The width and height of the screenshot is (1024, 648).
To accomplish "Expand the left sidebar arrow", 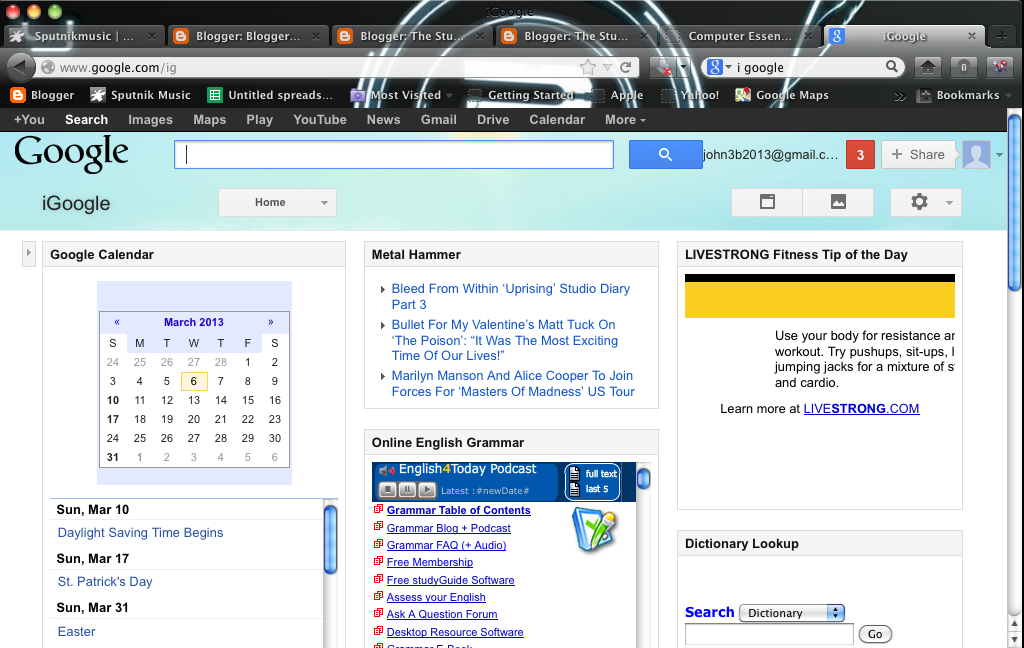I will 28,253.
